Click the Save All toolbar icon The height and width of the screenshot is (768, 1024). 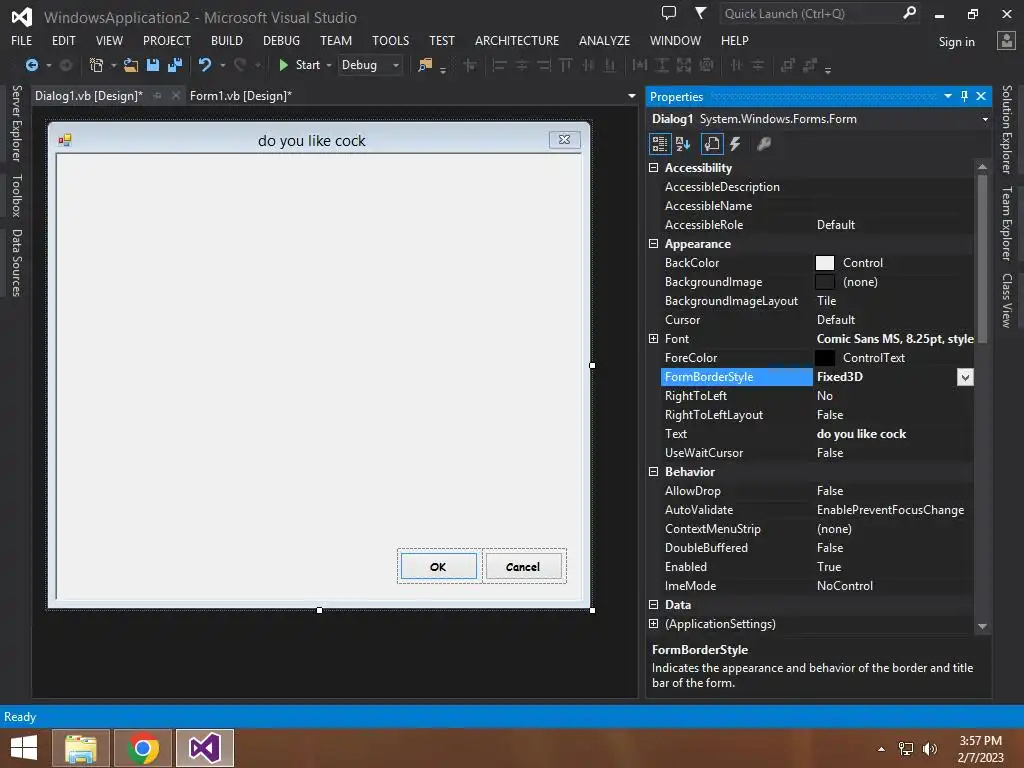coord(174,65)
